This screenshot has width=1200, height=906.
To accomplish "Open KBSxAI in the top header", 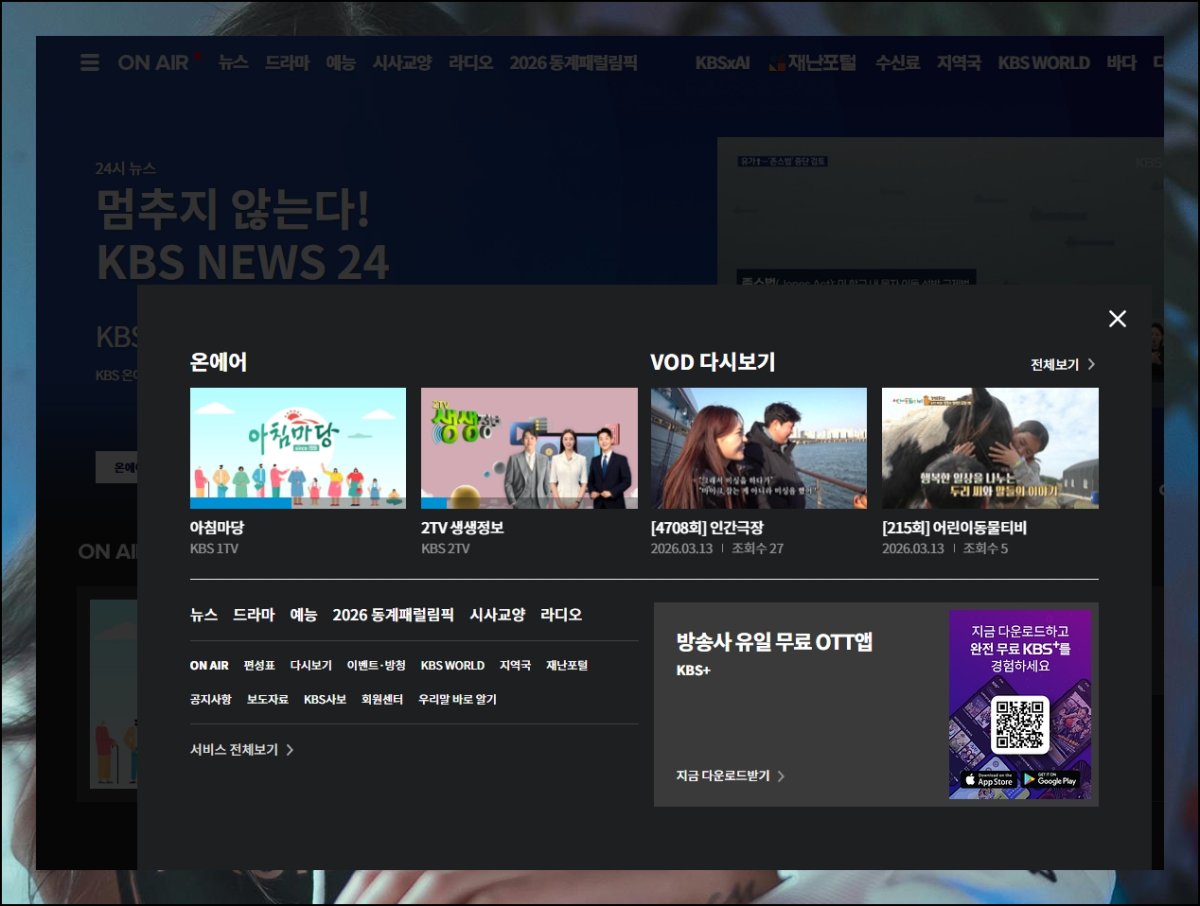I will click(x=723, y=62).
